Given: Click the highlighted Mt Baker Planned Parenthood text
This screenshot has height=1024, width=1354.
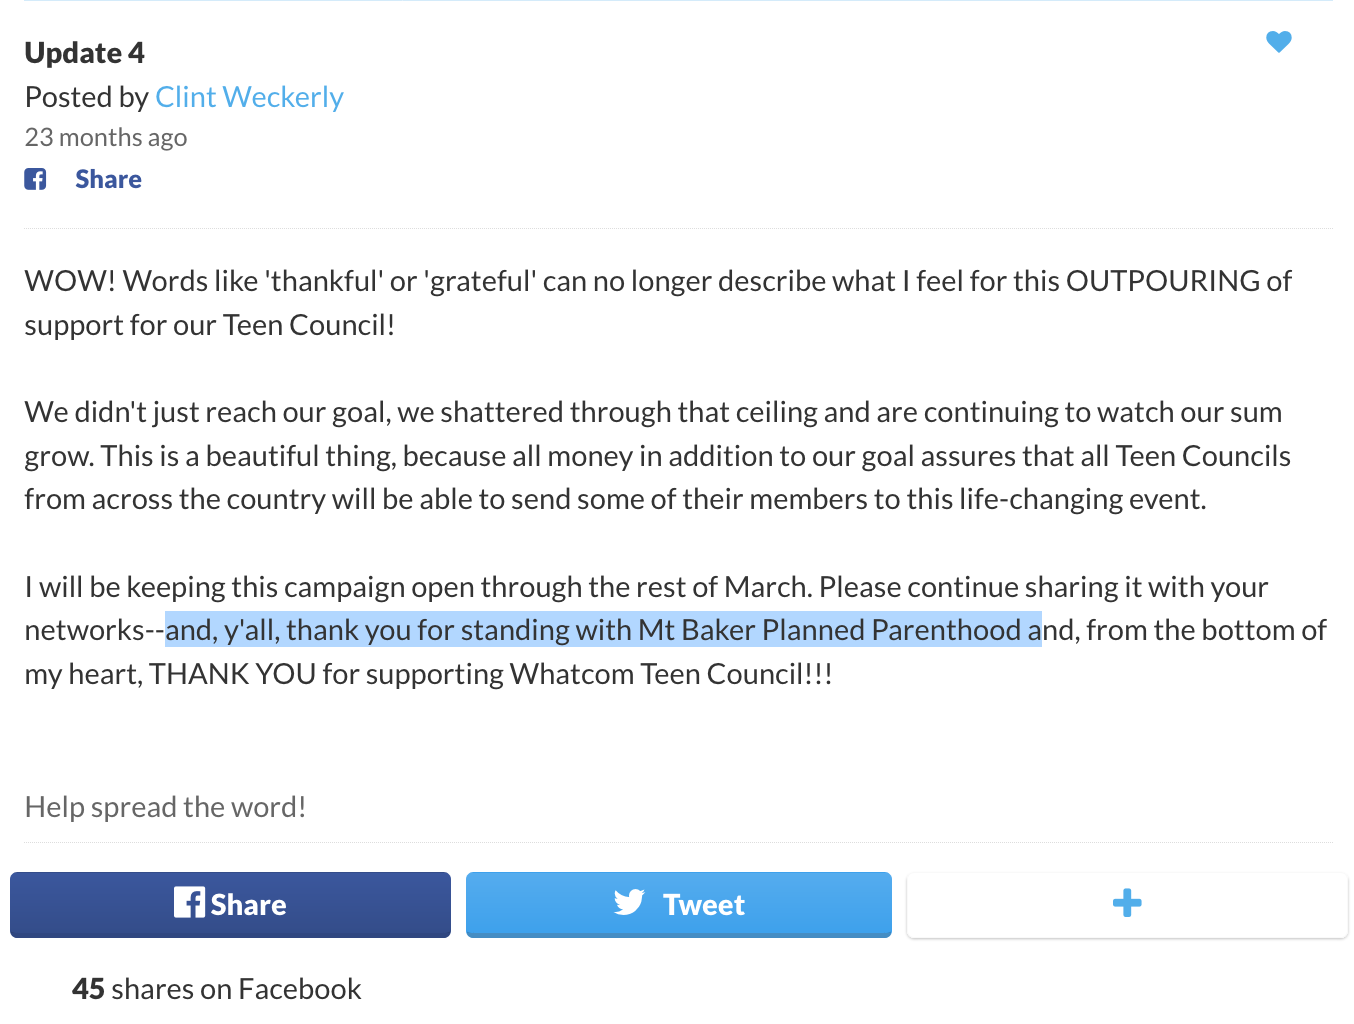Looking at the screenshot, I should pos(830,630).
